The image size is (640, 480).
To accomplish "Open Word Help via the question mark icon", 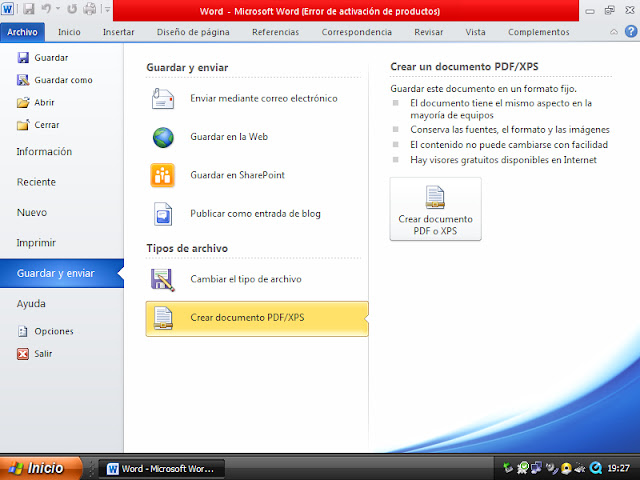I will pyautogui.click(x=631, y=31).
